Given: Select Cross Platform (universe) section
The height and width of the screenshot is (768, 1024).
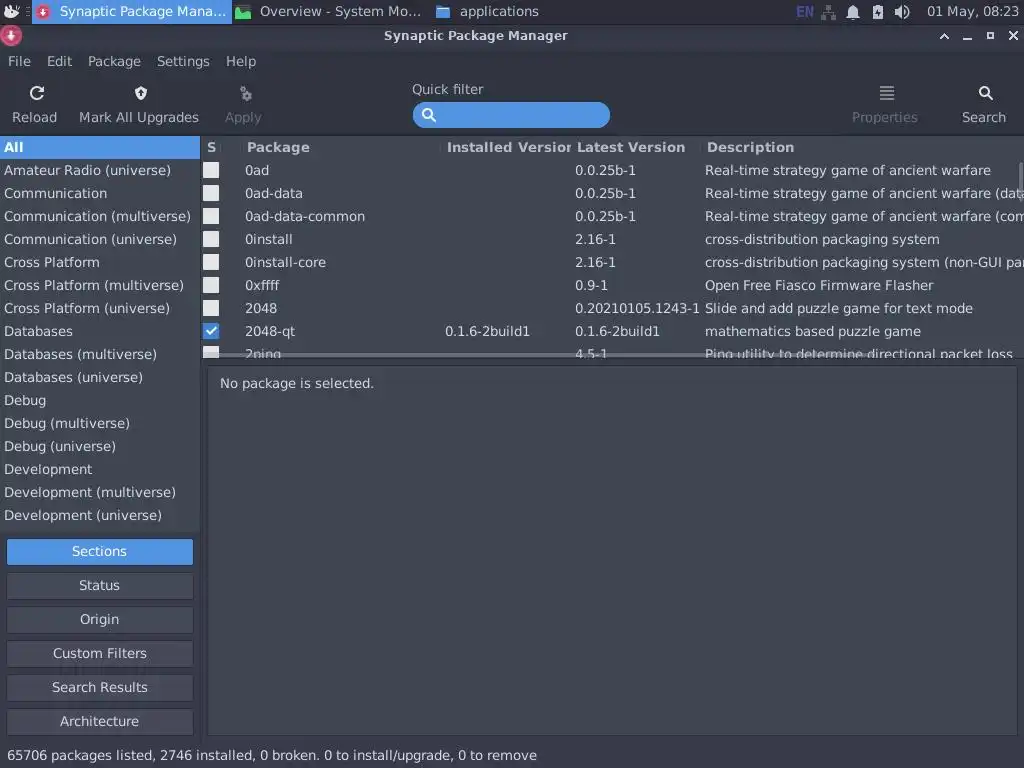Looking at the screenshot, I should coord(100,308).
